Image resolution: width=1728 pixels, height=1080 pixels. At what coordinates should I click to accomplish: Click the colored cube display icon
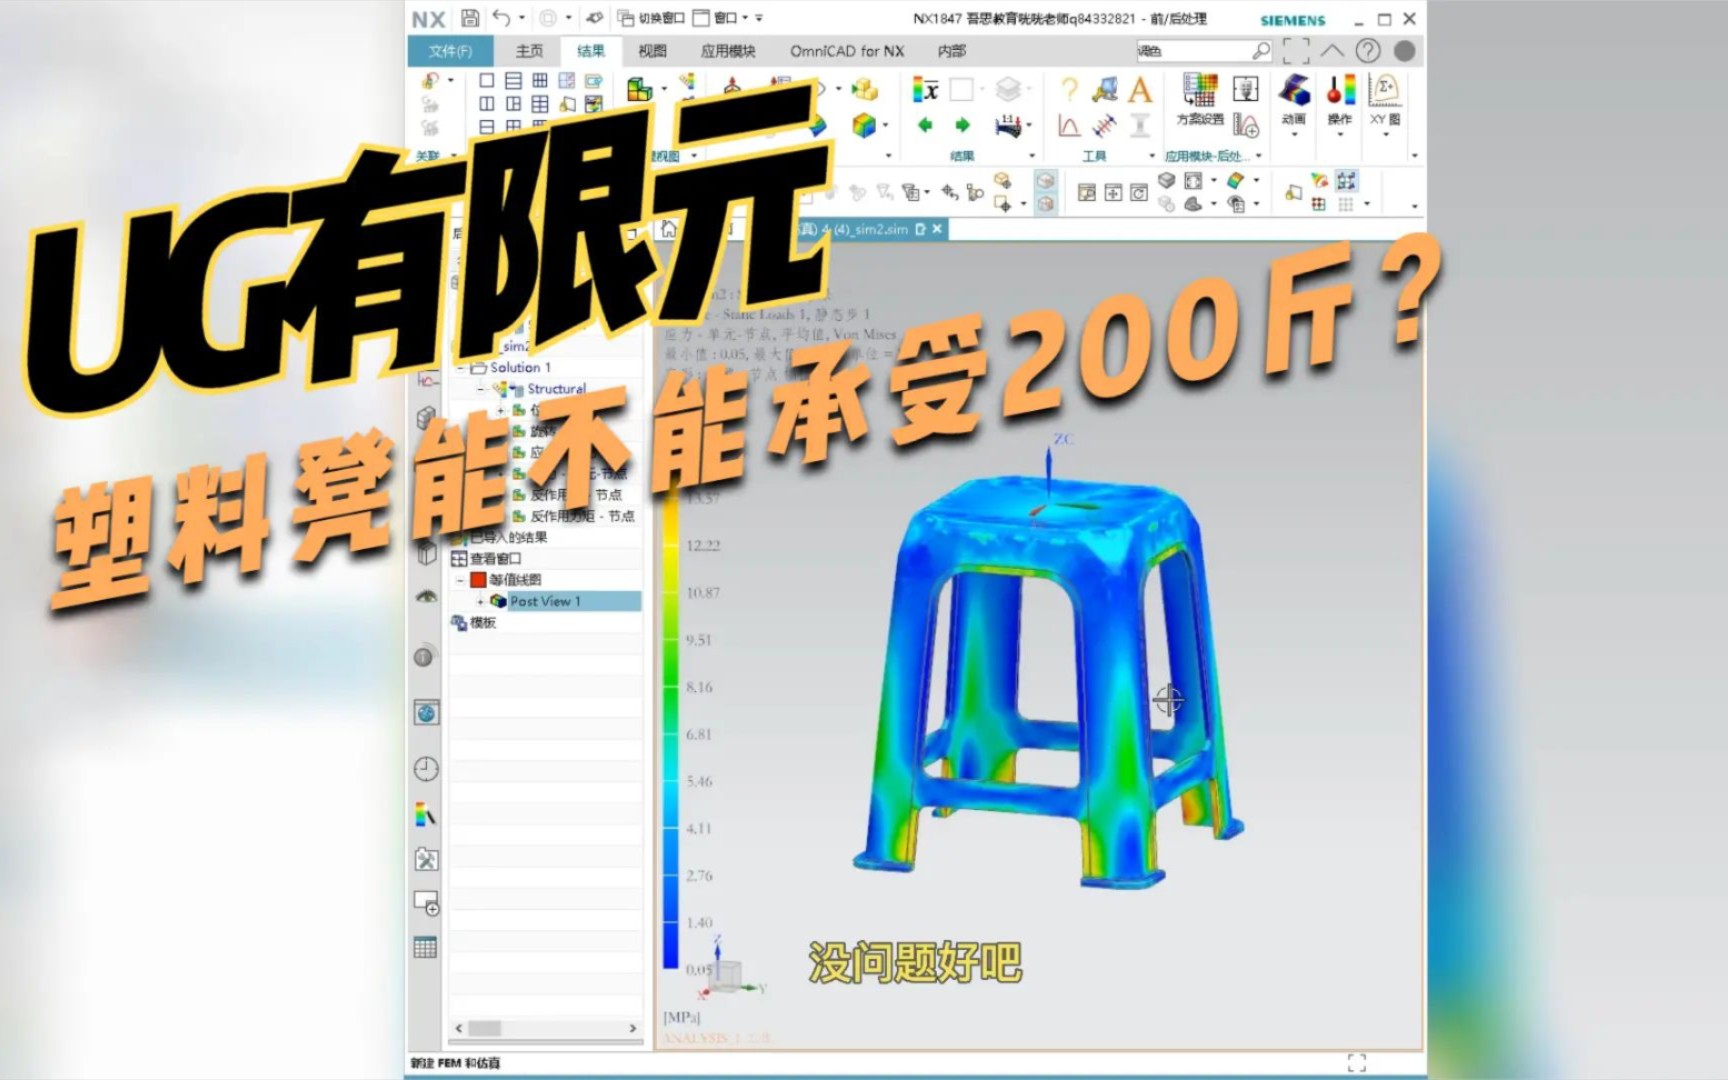click(x=864, y=125)
